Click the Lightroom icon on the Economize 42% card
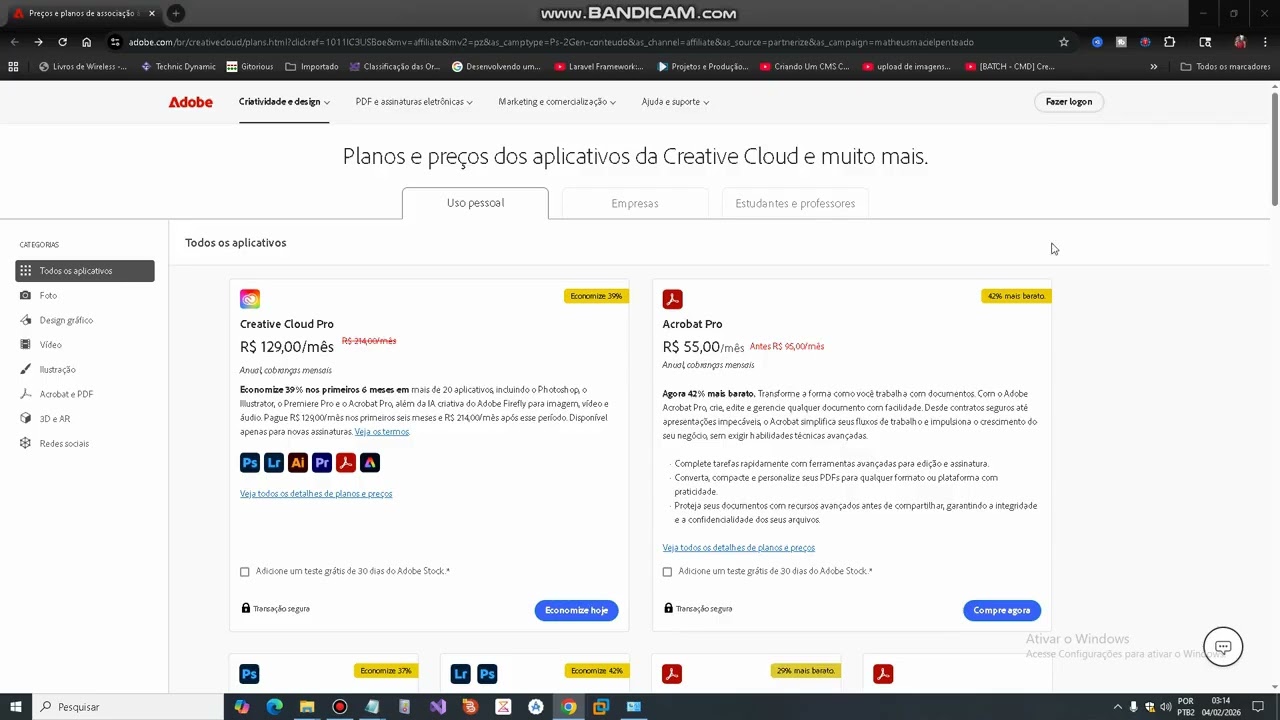The height and width of the screenshot is (720, 1280). (461, 674)
